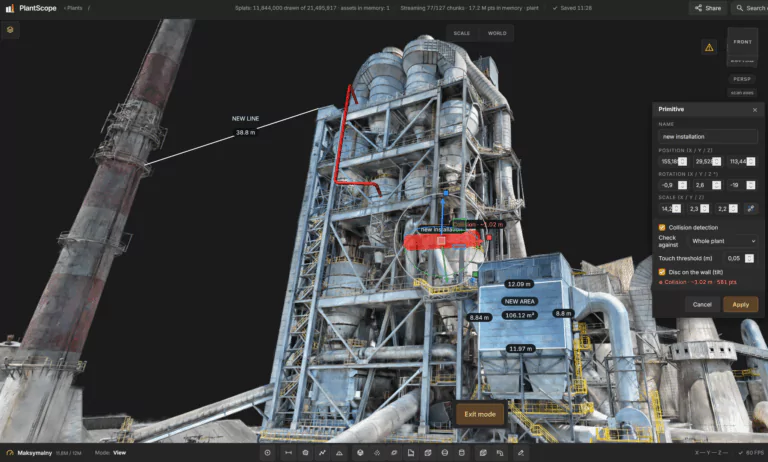Open the 'Whole plant' check-against dropdown

[x=723, y=241]
